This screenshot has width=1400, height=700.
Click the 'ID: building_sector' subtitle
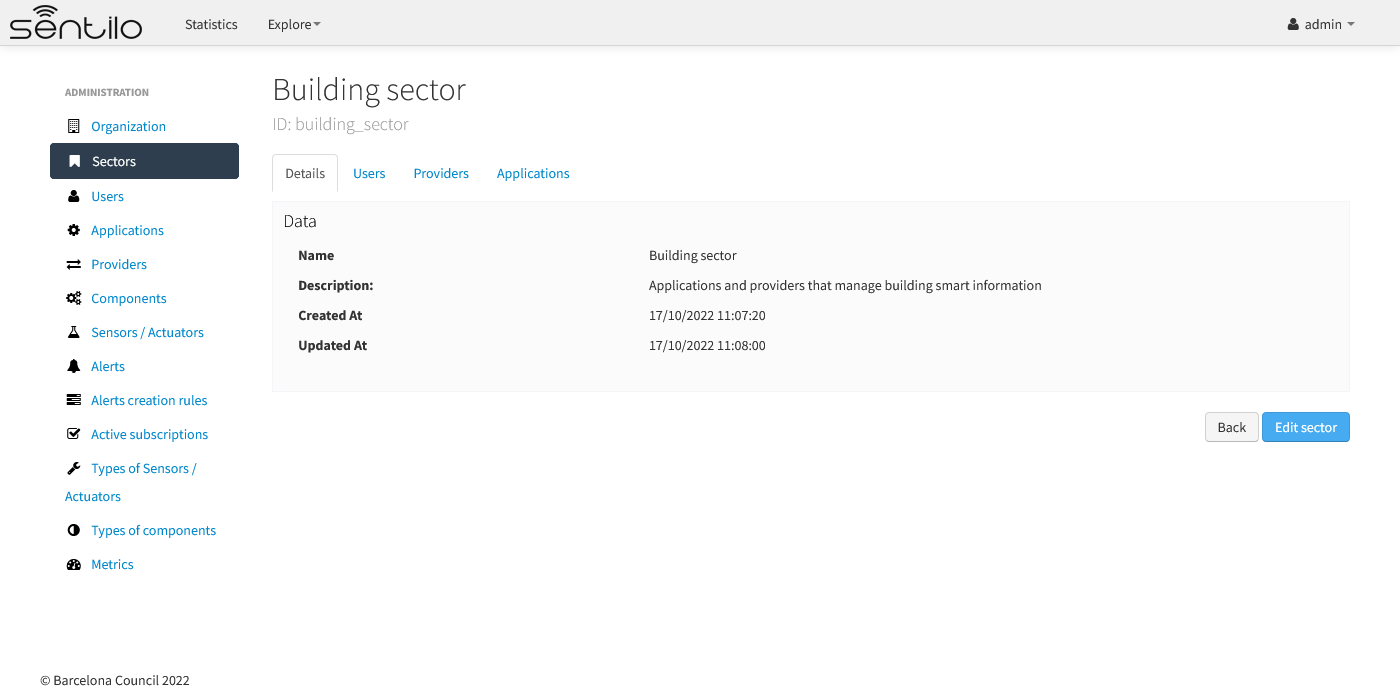[340, 124]
